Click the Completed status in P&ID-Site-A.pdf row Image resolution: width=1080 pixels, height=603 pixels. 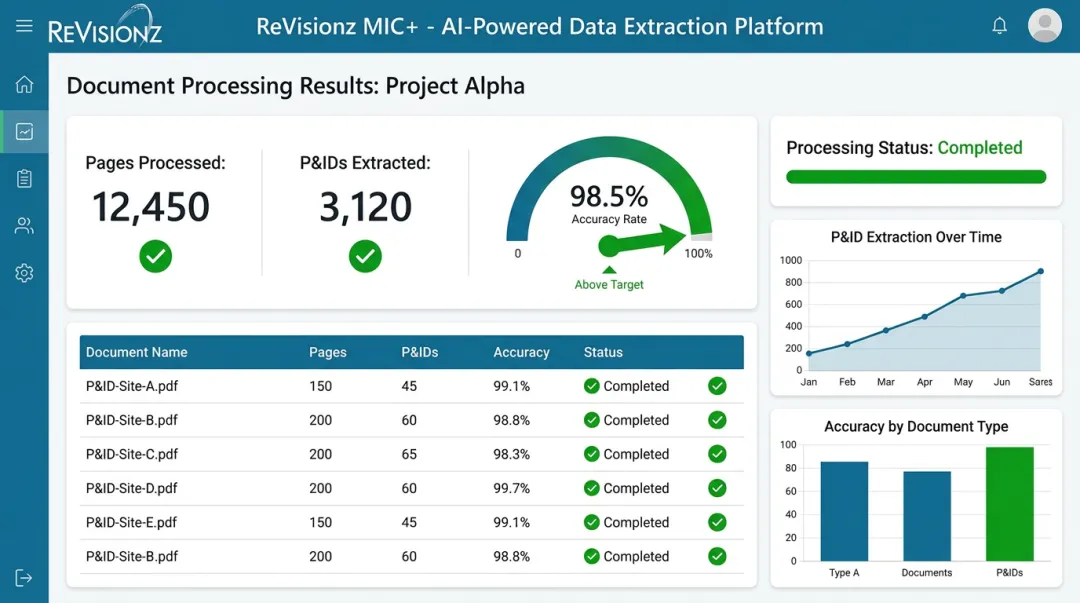coord(636,386)
